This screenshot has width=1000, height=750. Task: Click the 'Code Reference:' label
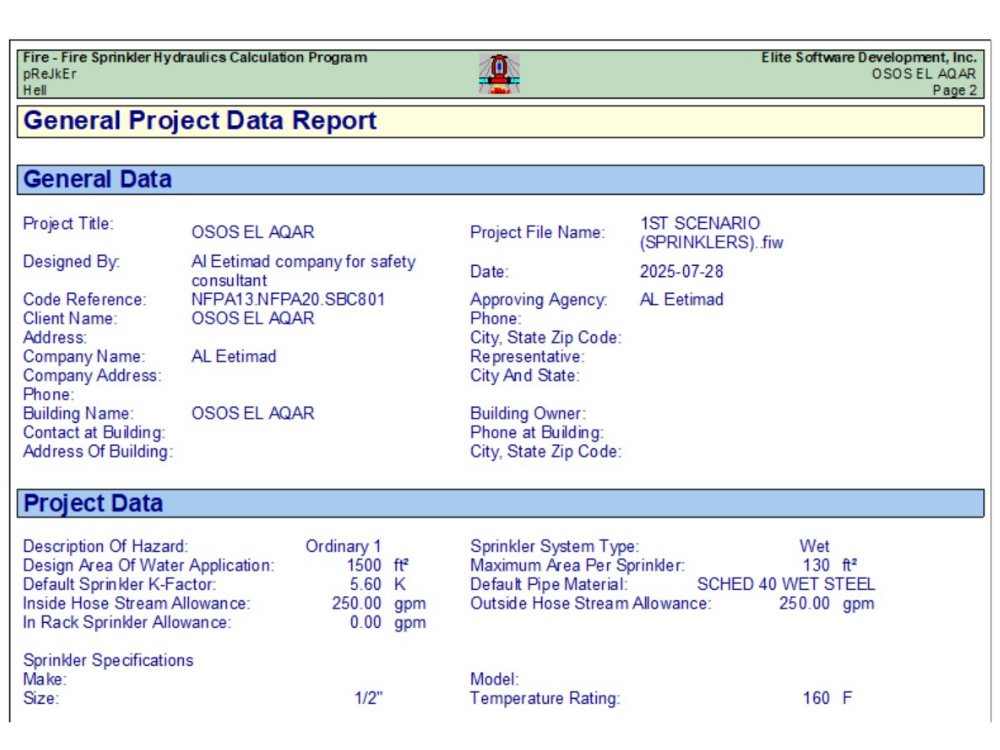[85, 299]
